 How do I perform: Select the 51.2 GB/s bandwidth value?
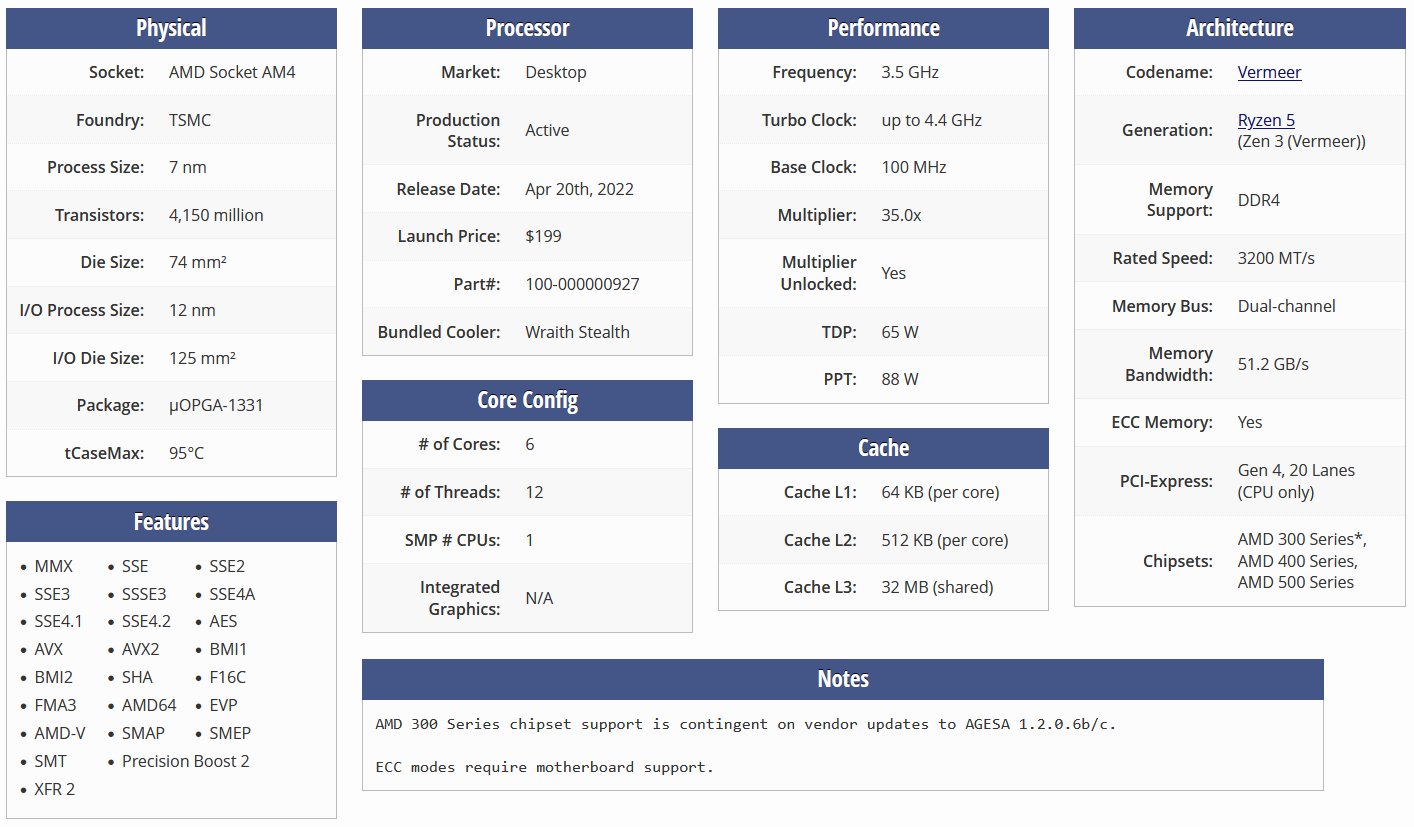point(1273,364)
